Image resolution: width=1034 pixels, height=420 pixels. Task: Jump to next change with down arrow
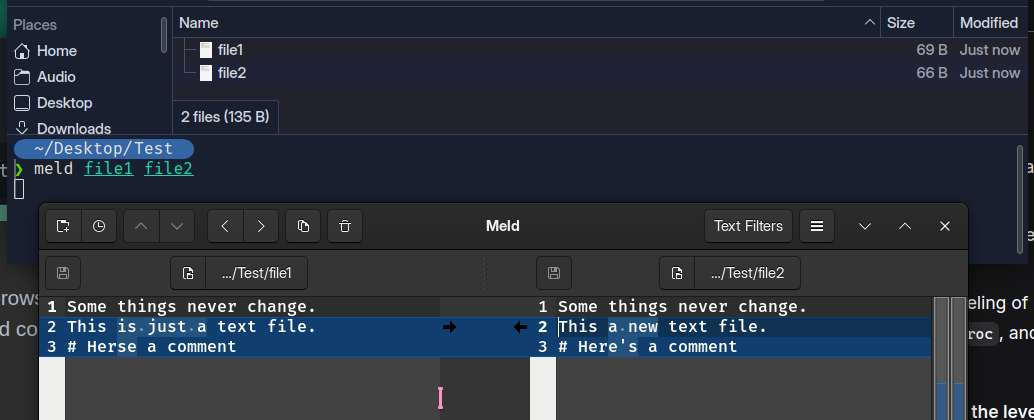pos(177,226)
